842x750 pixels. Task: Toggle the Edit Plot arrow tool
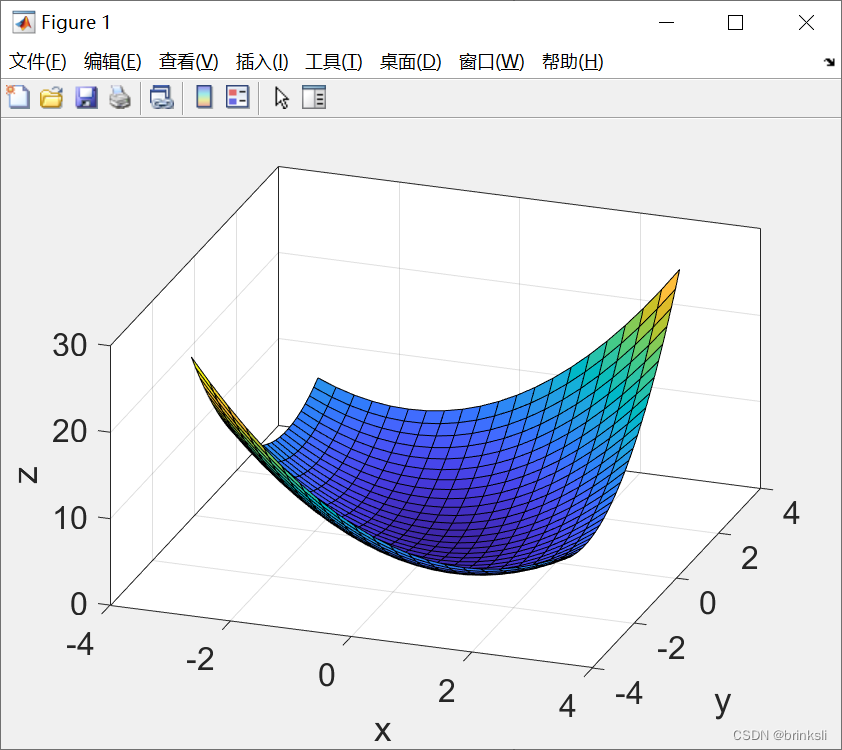click(x=281, y=98)
